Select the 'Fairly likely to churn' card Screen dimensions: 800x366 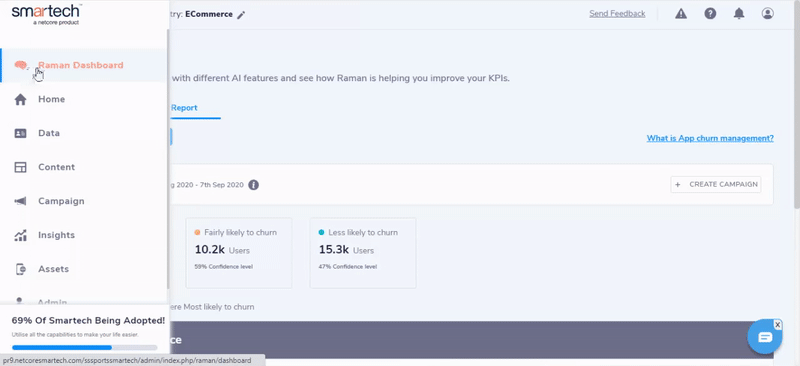239,253
